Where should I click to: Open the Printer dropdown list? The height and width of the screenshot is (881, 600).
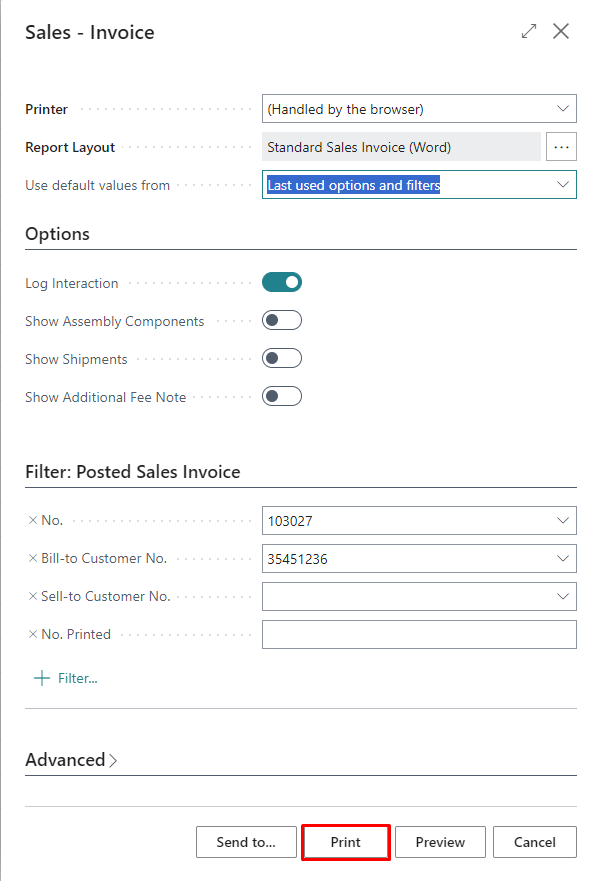coord(562,109)
